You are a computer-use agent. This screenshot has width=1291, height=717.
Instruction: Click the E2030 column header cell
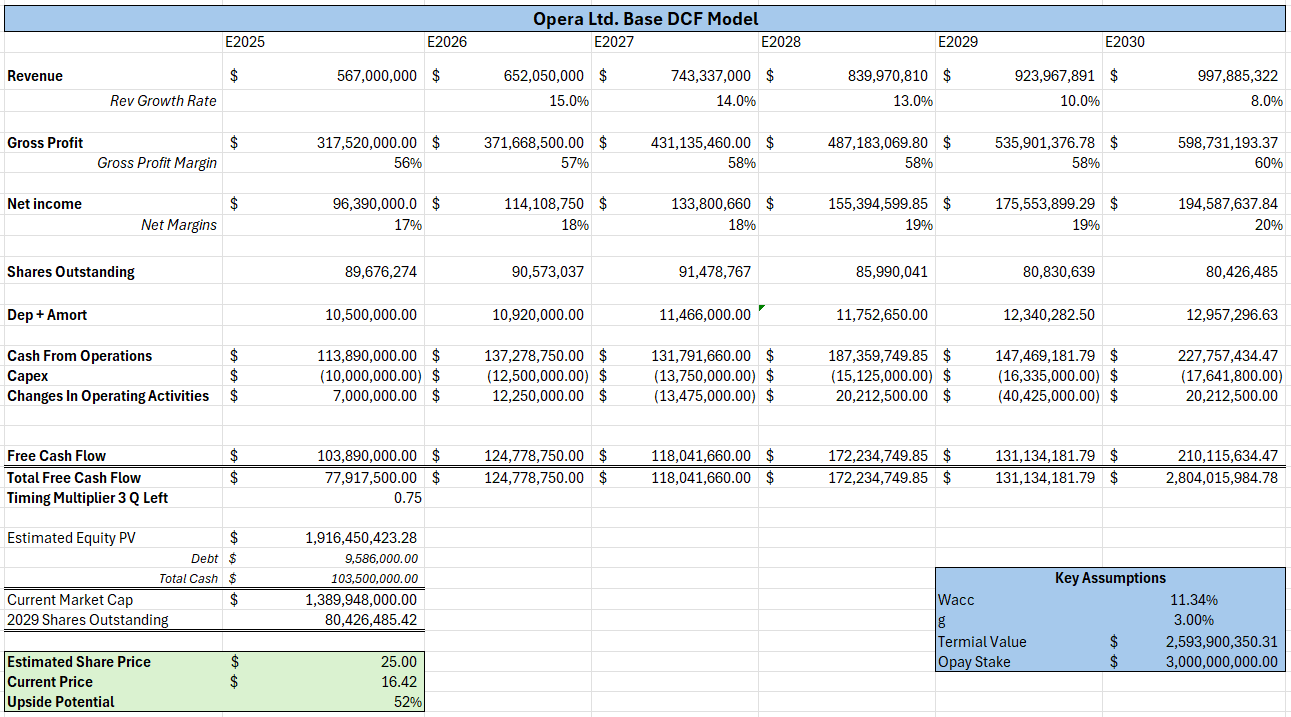coord(1130,42)
